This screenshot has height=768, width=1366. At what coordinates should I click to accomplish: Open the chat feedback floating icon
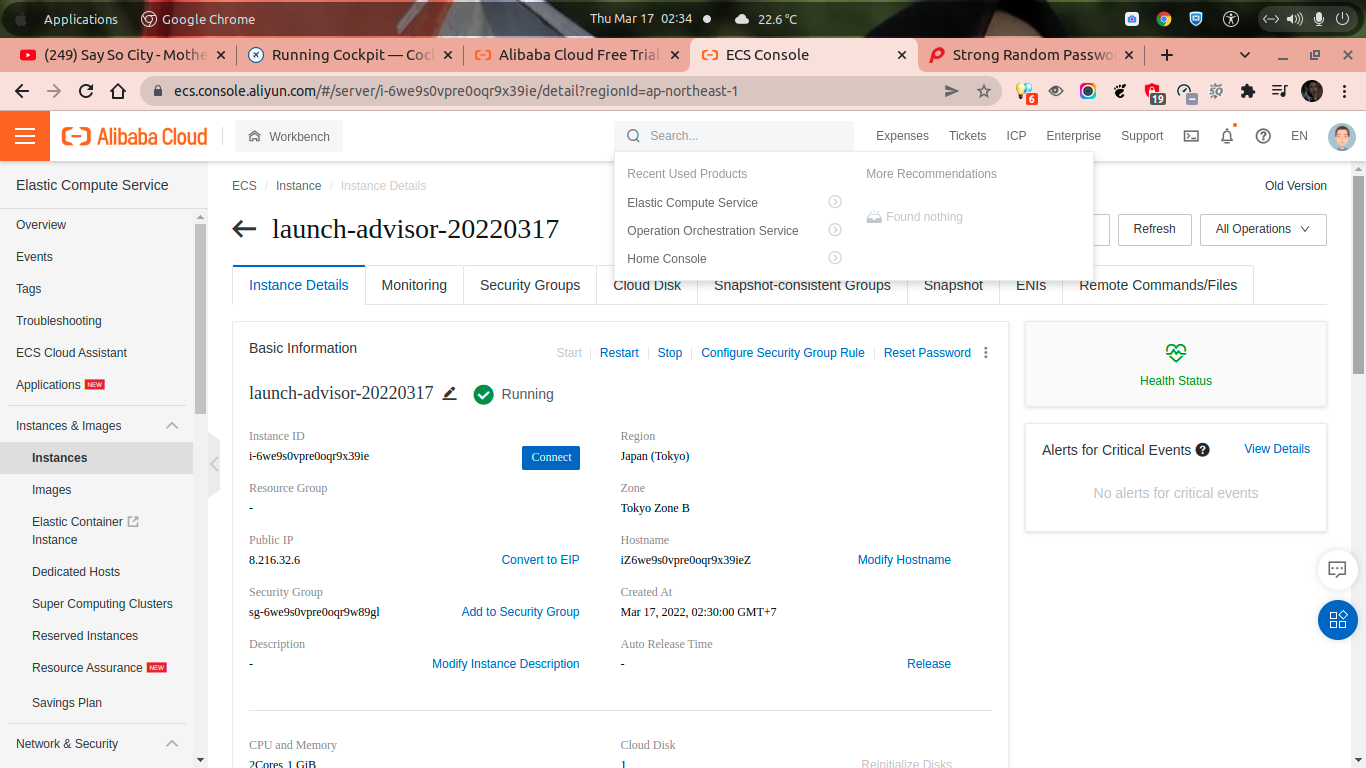tap(1337, 569)
